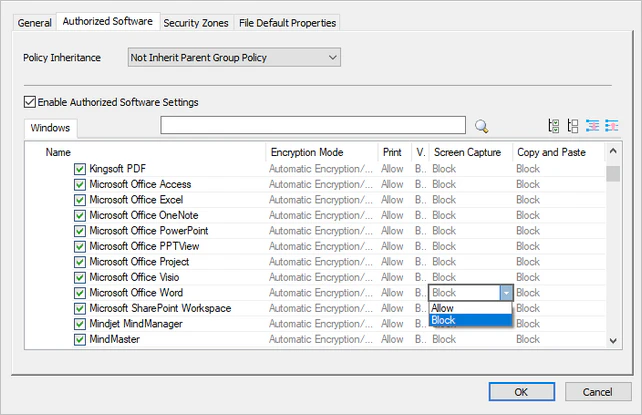Choose Block in Screen Capture list
The height and width of the screenshot is (415, 642).
tap(470, 320)
